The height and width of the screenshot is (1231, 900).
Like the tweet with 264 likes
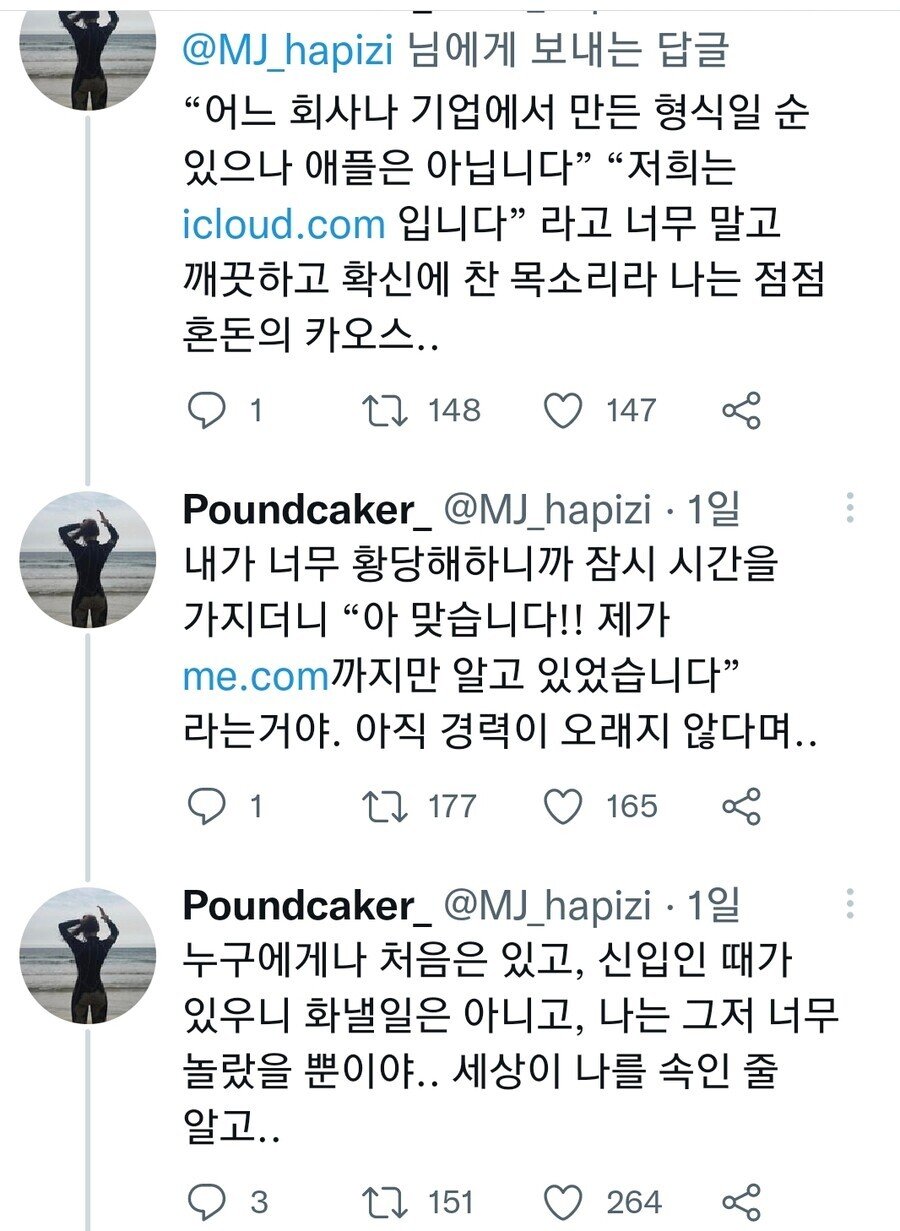563,1201
